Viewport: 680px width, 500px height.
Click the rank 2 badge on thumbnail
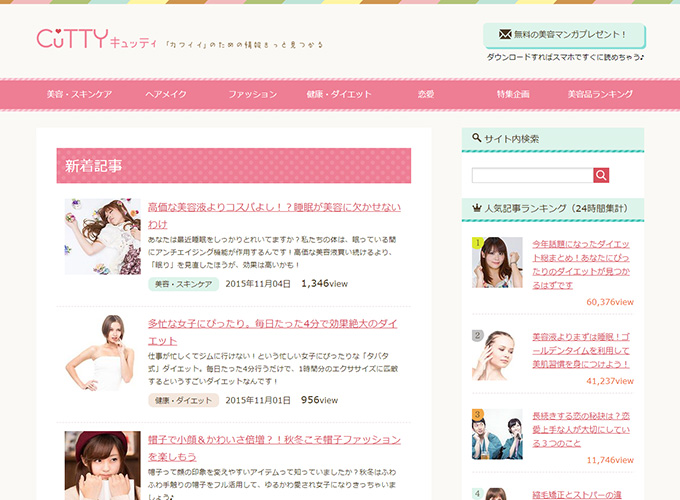pos(477,336)
